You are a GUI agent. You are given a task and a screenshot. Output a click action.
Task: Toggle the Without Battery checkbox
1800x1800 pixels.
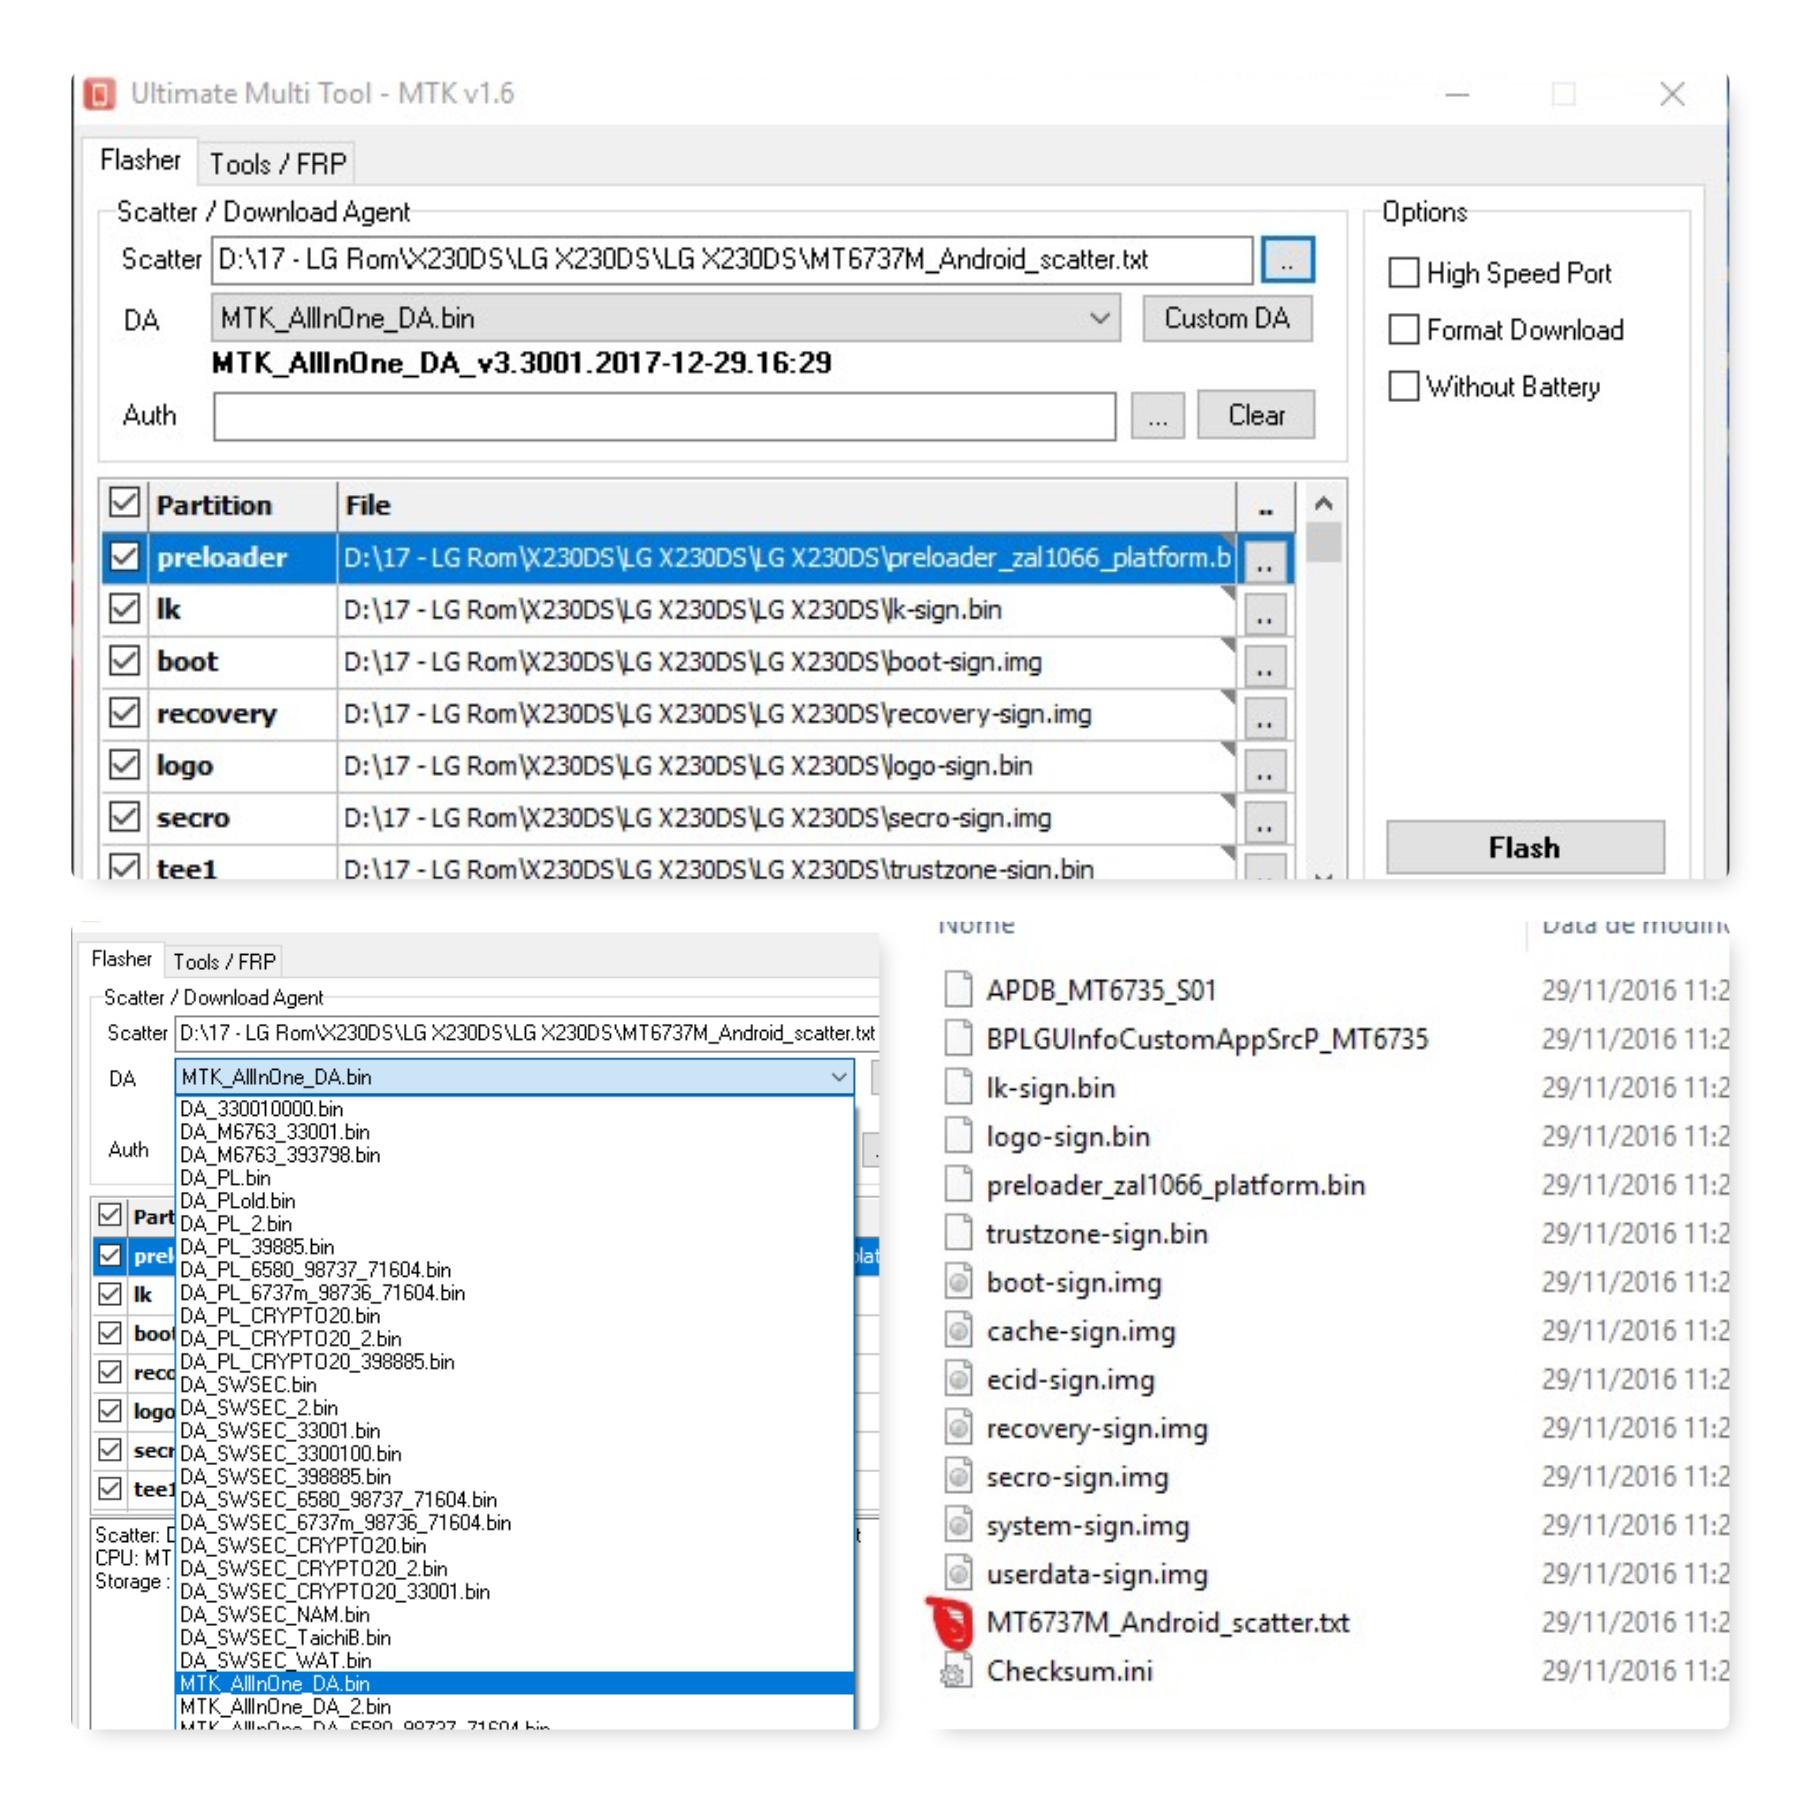tap(1403, 386)
